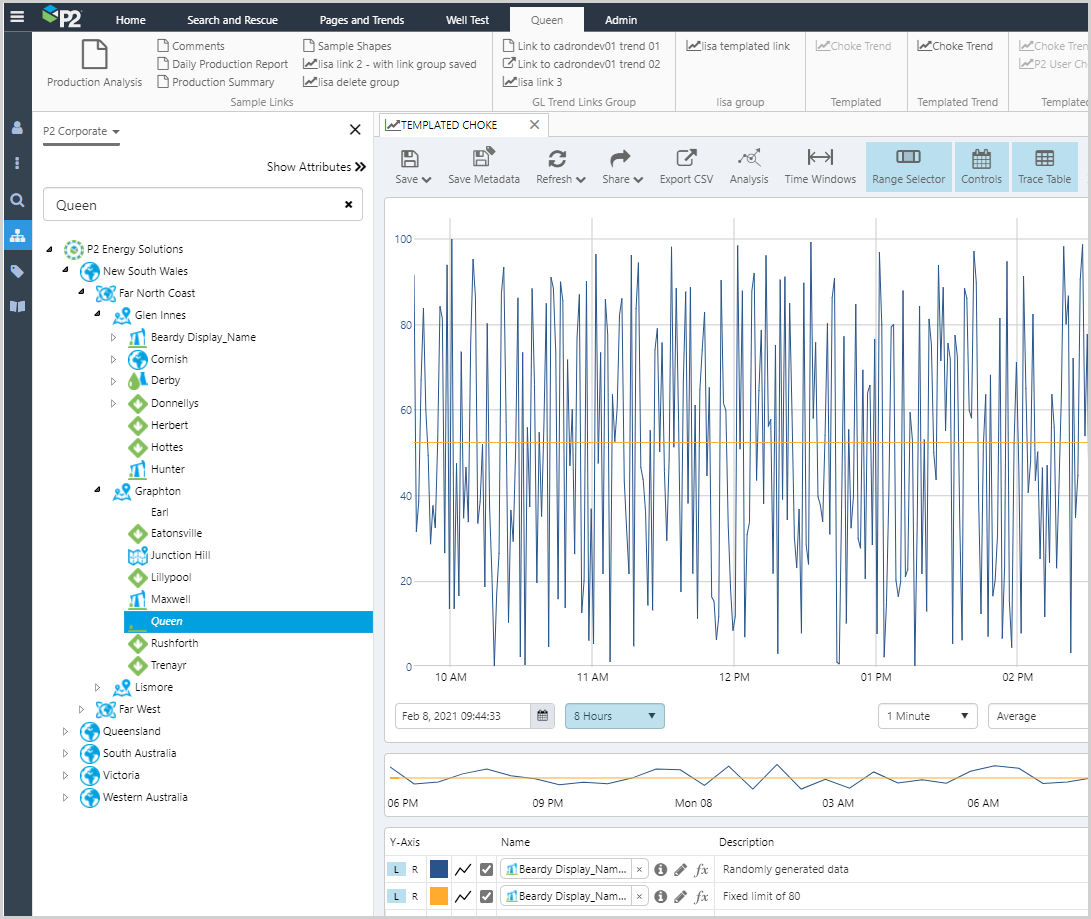The height and width of the screenshot is (919, 1091).
Task: Click the Export CSV toolbar icon
Action: coord(686,166)
